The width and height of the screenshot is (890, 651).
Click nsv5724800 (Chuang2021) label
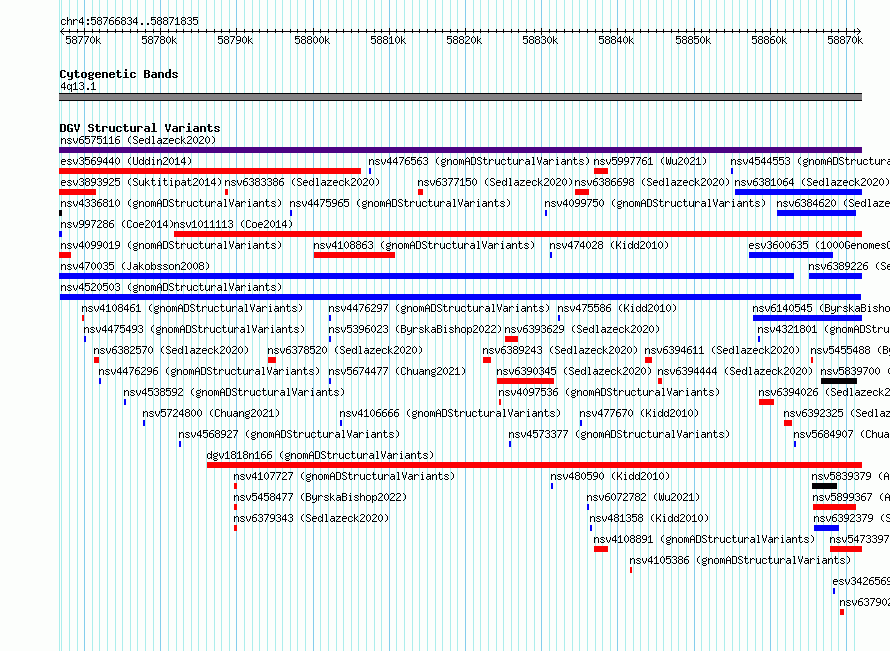point(211,413)
